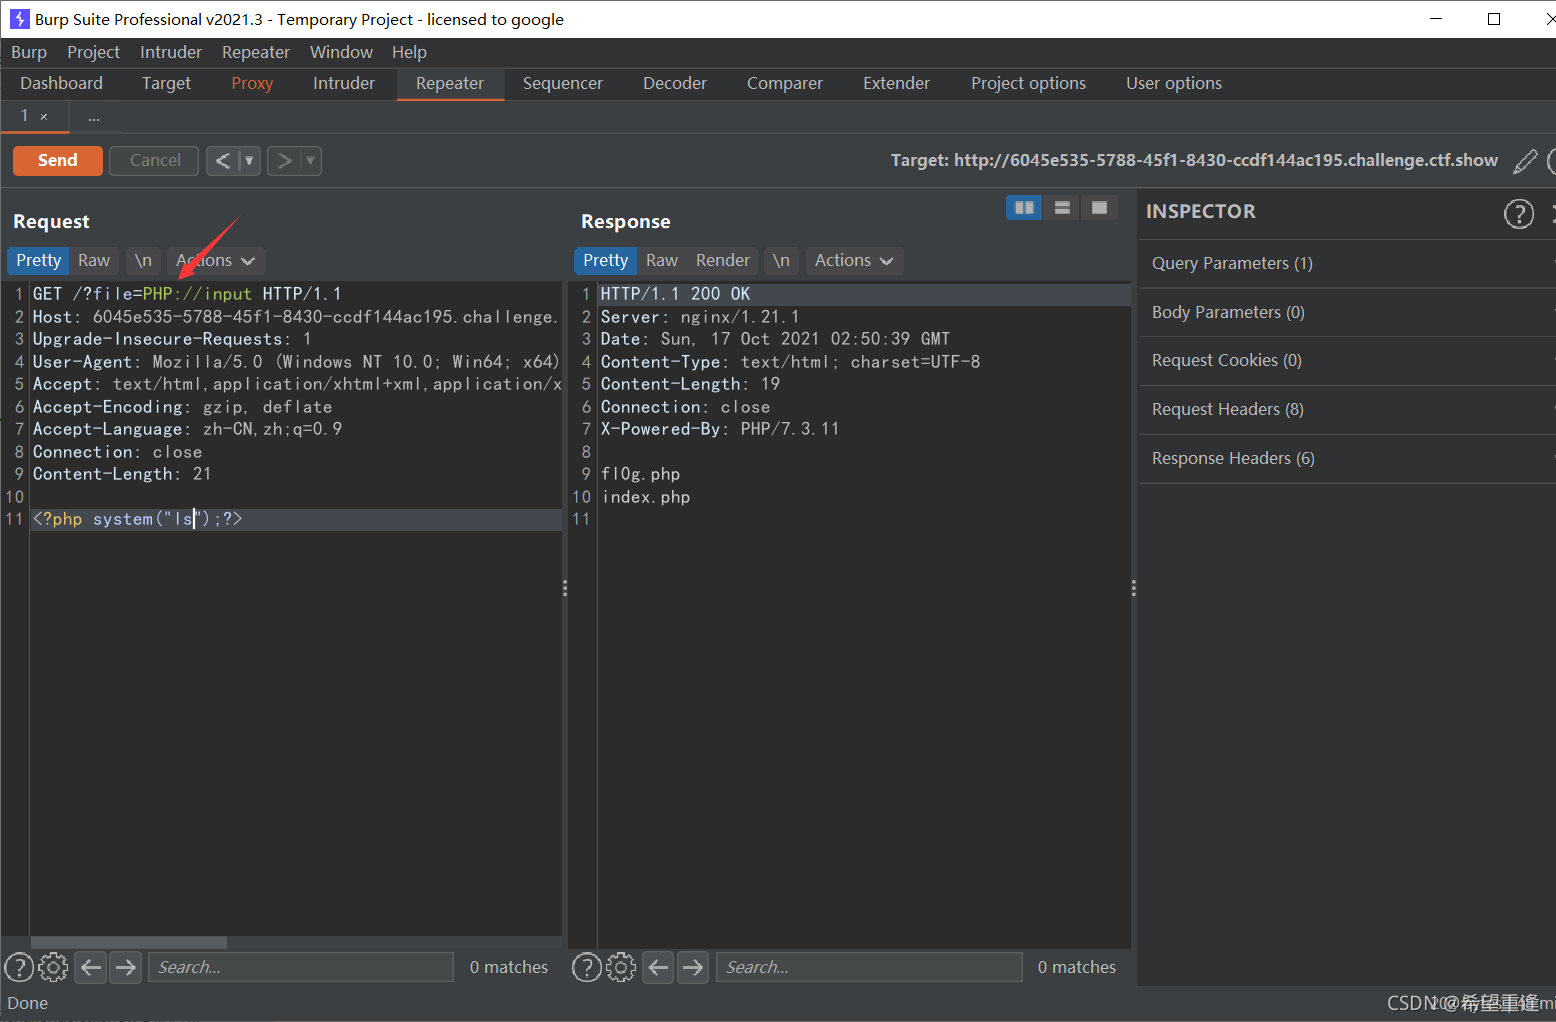Screen dimensions: 1556x1022
Task: Close Repeater tab 1 with the x
Action: coord(44,117)
